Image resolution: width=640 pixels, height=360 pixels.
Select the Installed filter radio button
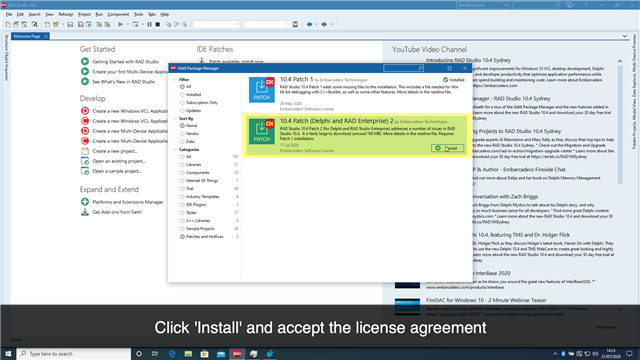click(182, 95)
